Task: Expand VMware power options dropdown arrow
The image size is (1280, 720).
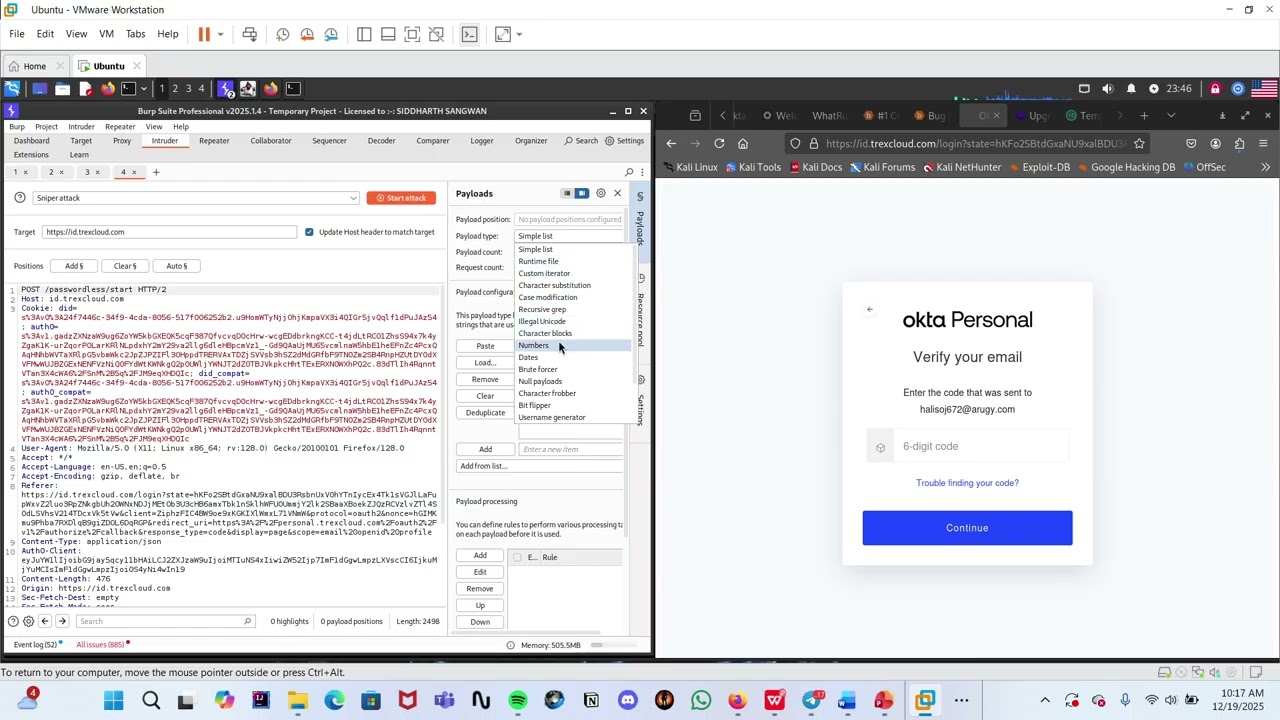Action: [x=220, y=34]
